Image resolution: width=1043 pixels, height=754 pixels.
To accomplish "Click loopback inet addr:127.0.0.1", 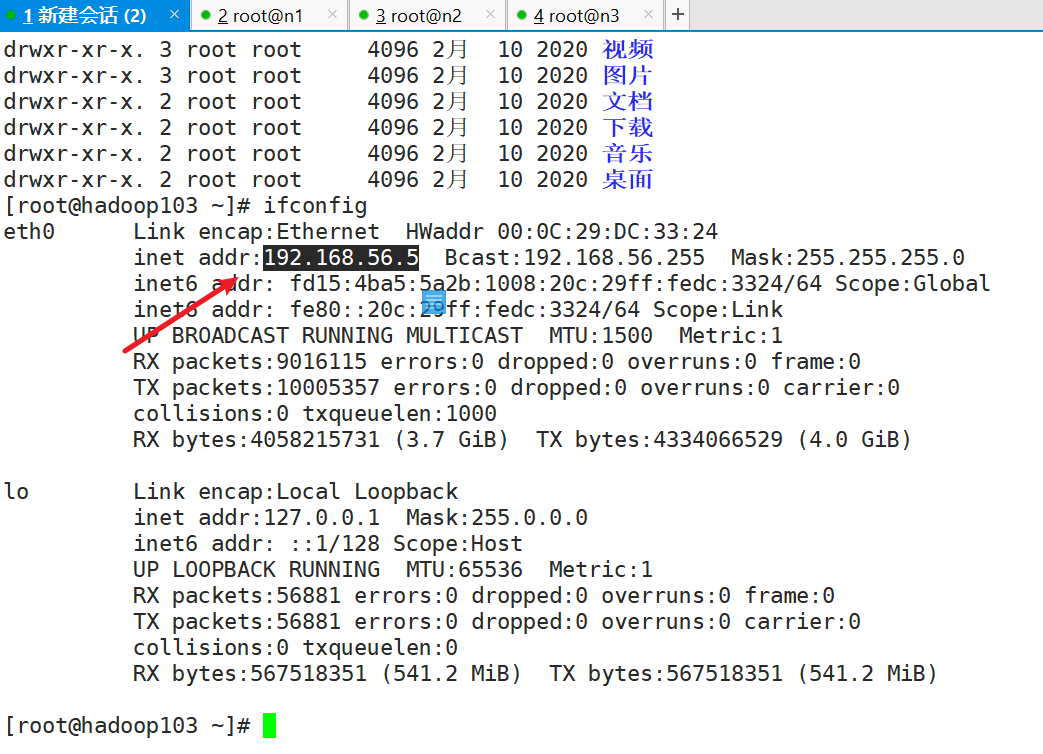I will tap(257, 517).
